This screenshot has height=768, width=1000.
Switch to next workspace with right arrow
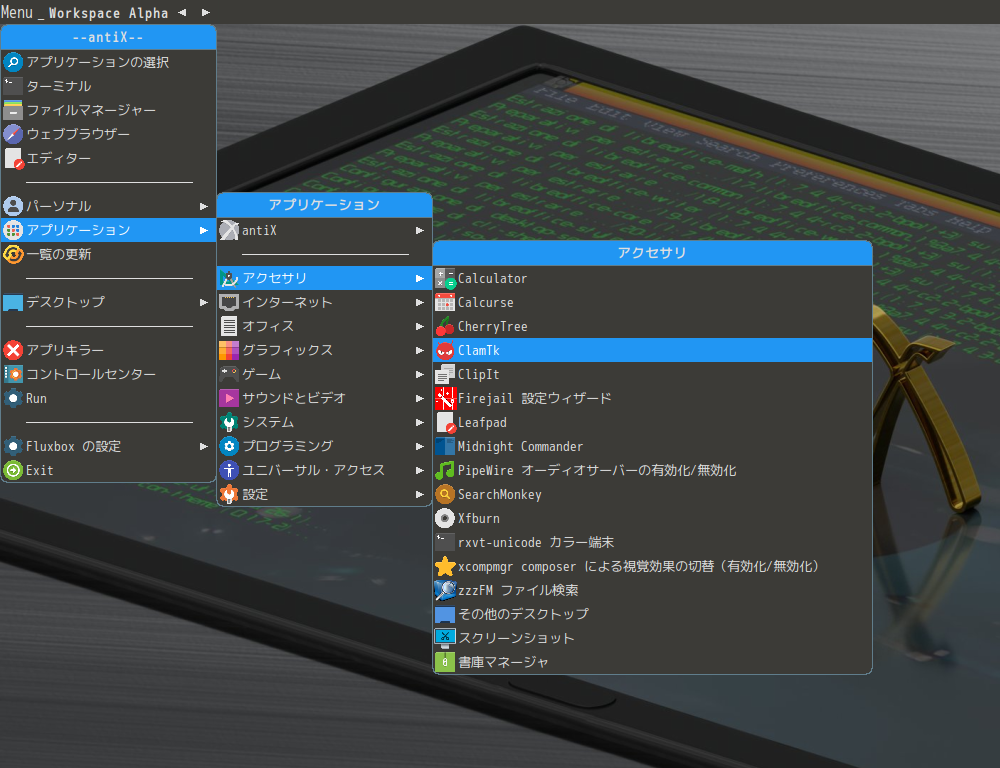(205, 12)
